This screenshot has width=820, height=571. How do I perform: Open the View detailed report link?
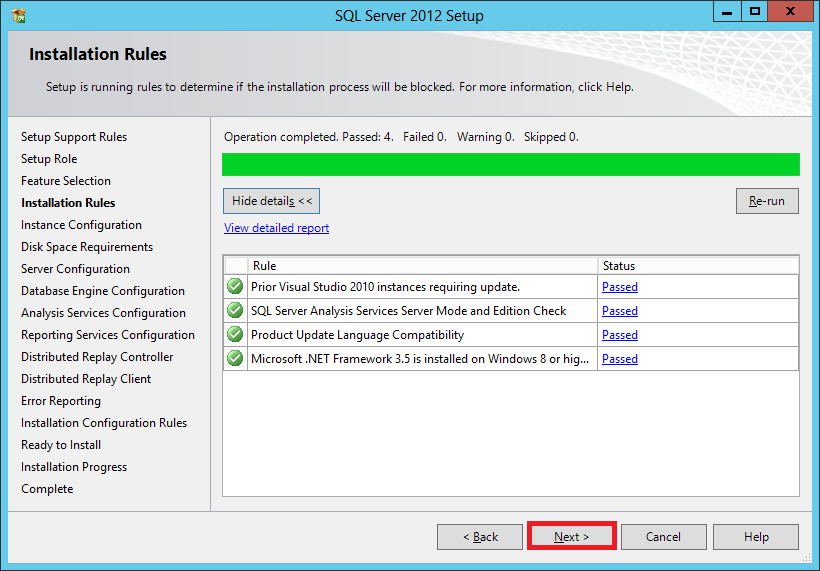276,228
